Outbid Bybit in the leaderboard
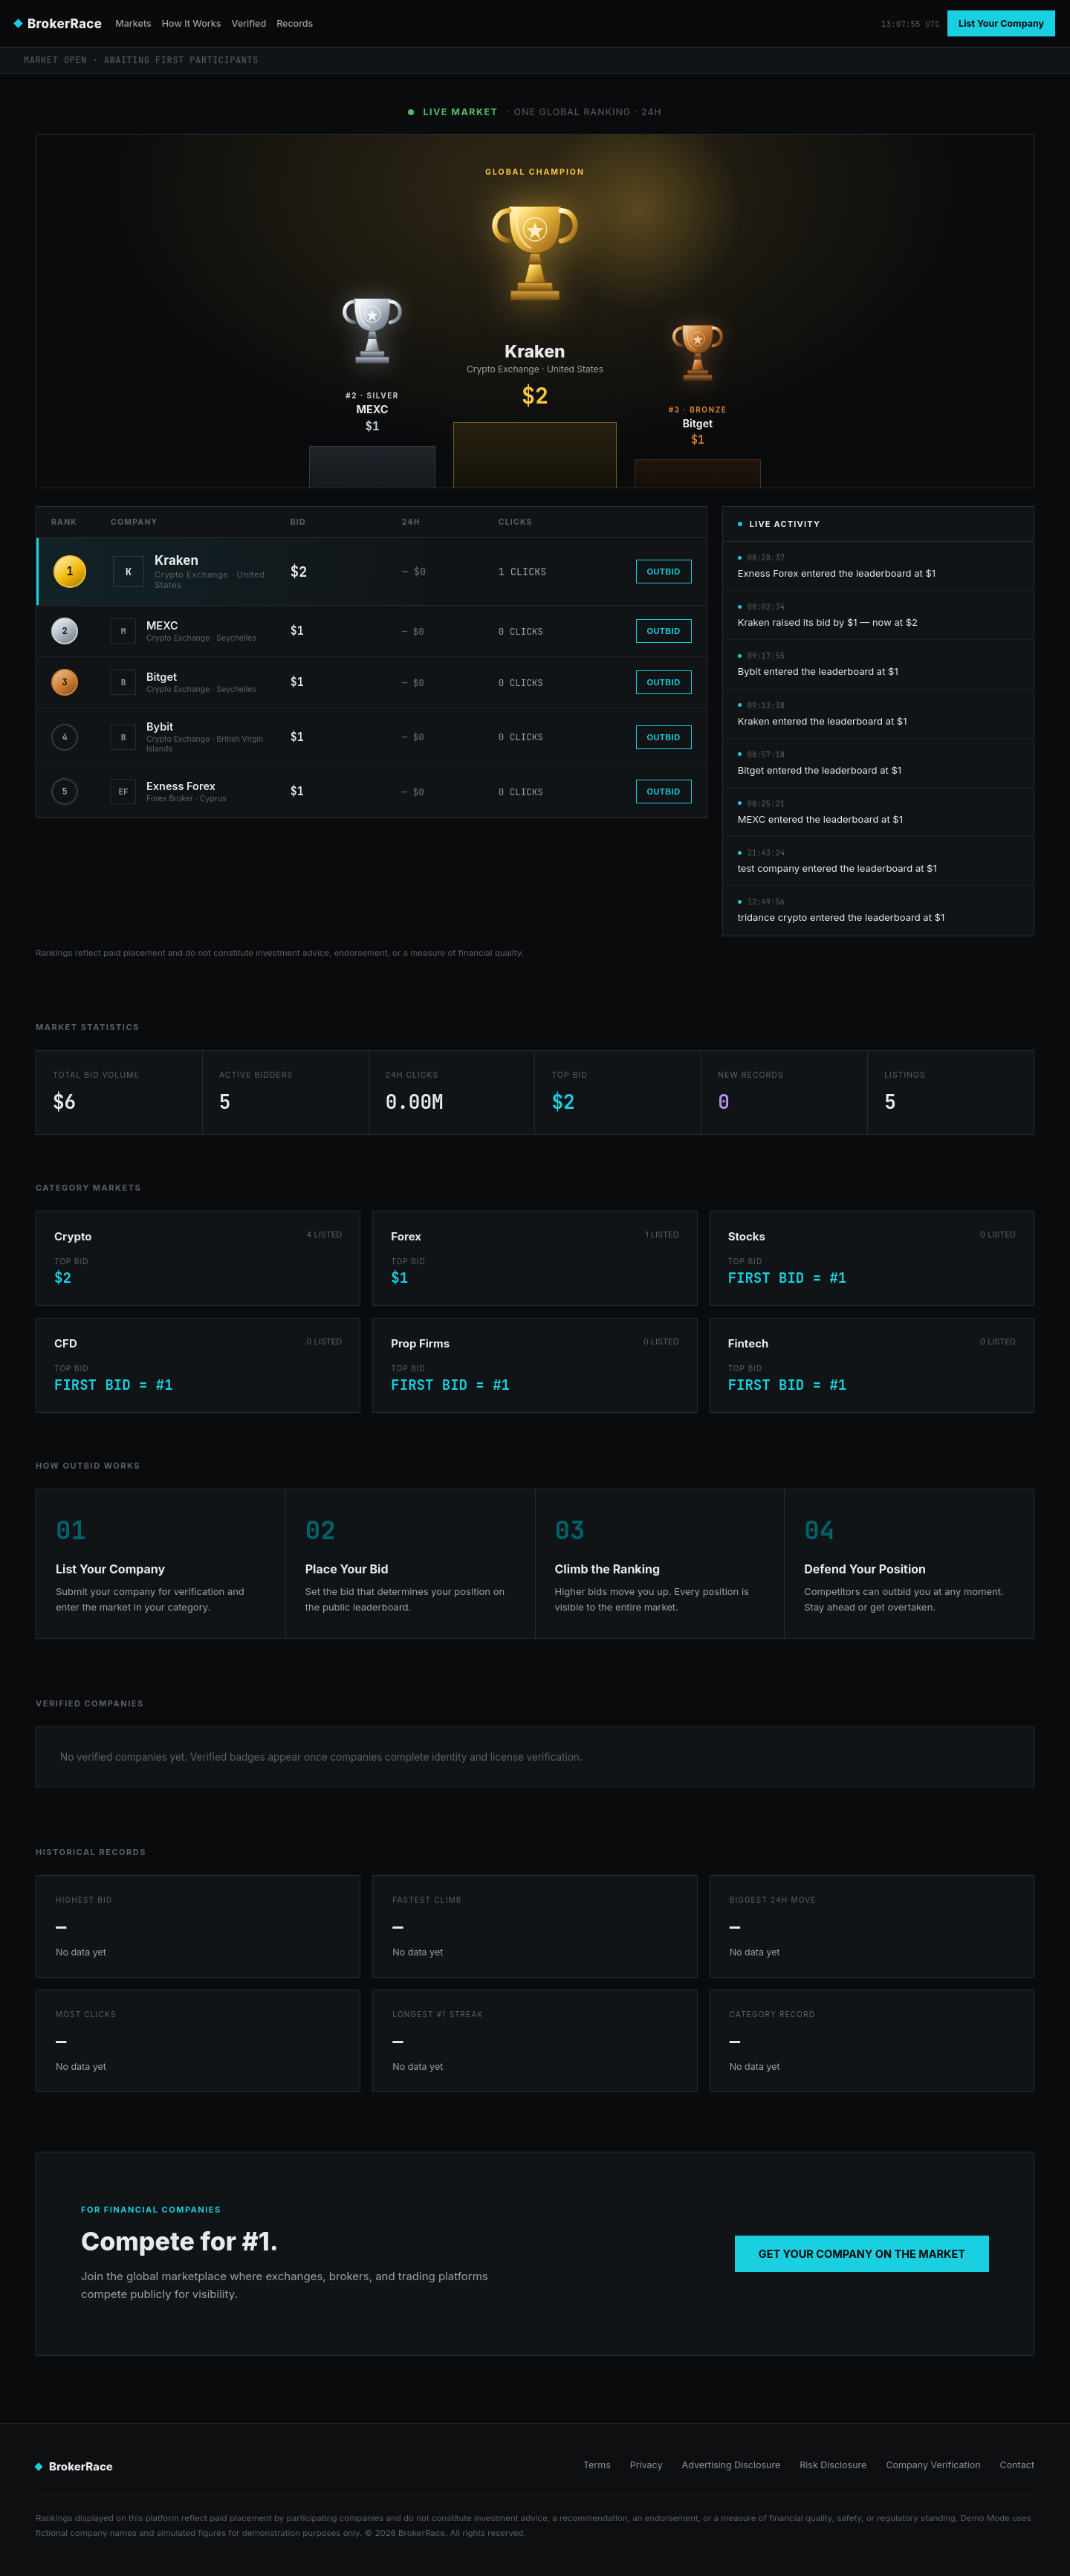Image resolution: width=1070 pixels, height=2576 pixels. pyautogui.click(x=663, y=737)
